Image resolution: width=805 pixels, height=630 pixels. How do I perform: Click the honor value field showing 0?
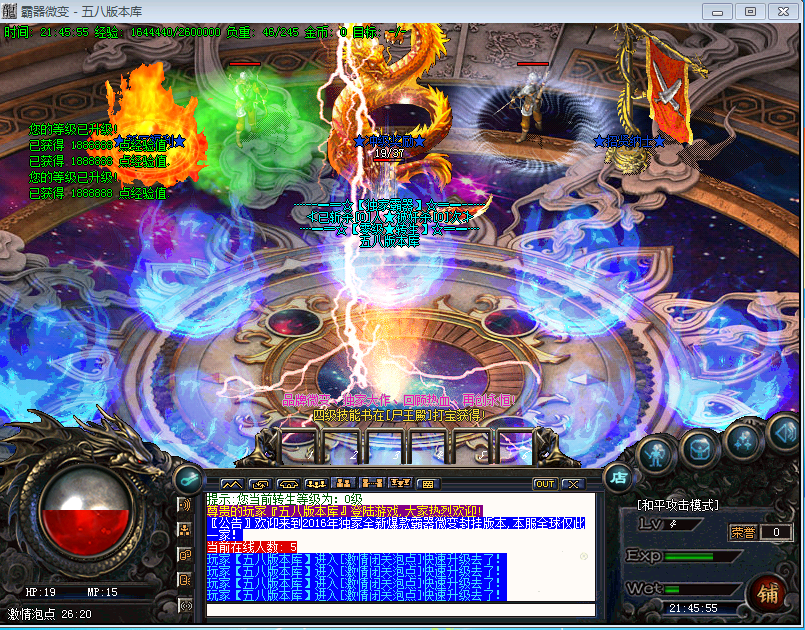click(x=777, y=532)
